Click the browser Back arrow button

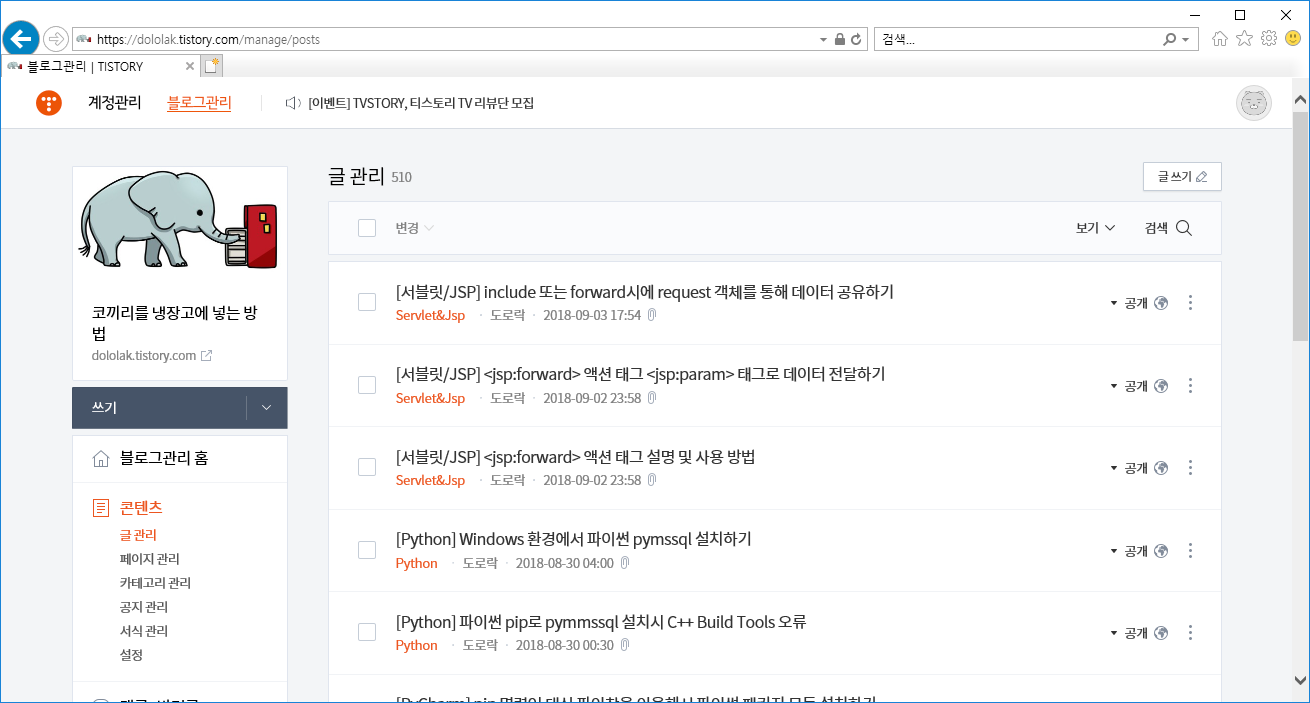(20, 39)
